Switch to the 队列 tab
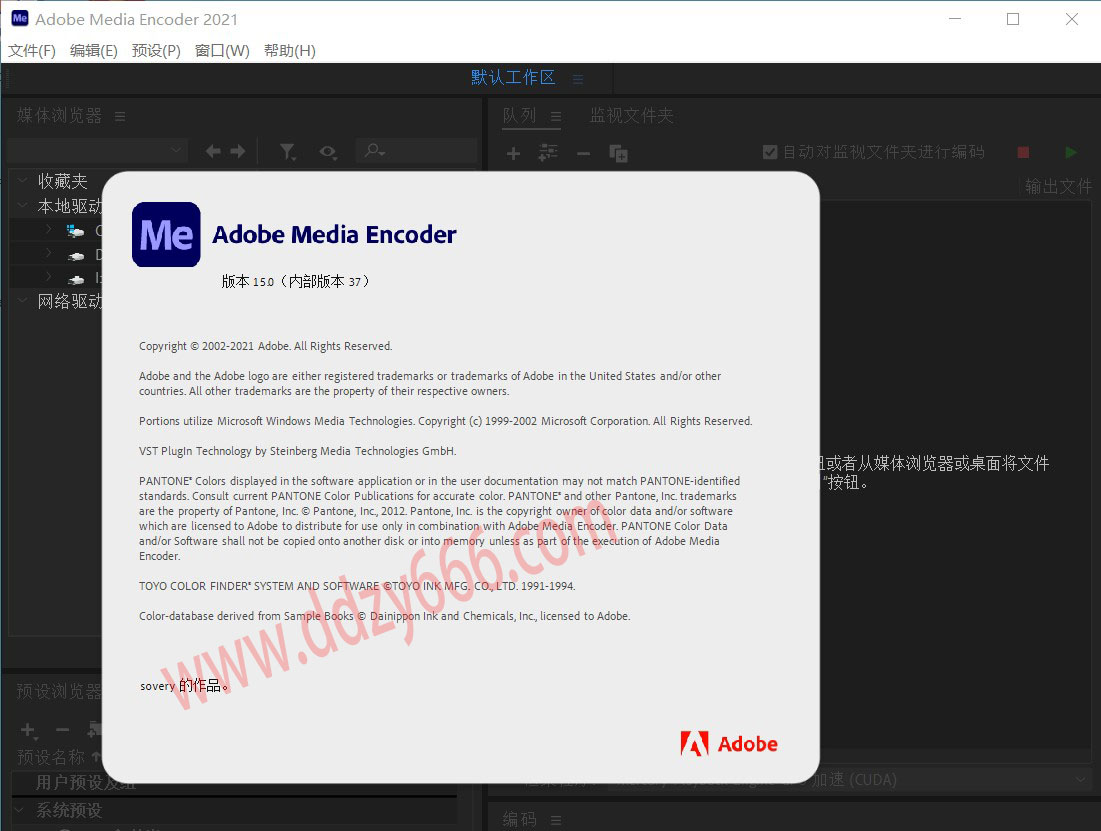The height and width of the screenshot is (831, 1101). (520, 115)
